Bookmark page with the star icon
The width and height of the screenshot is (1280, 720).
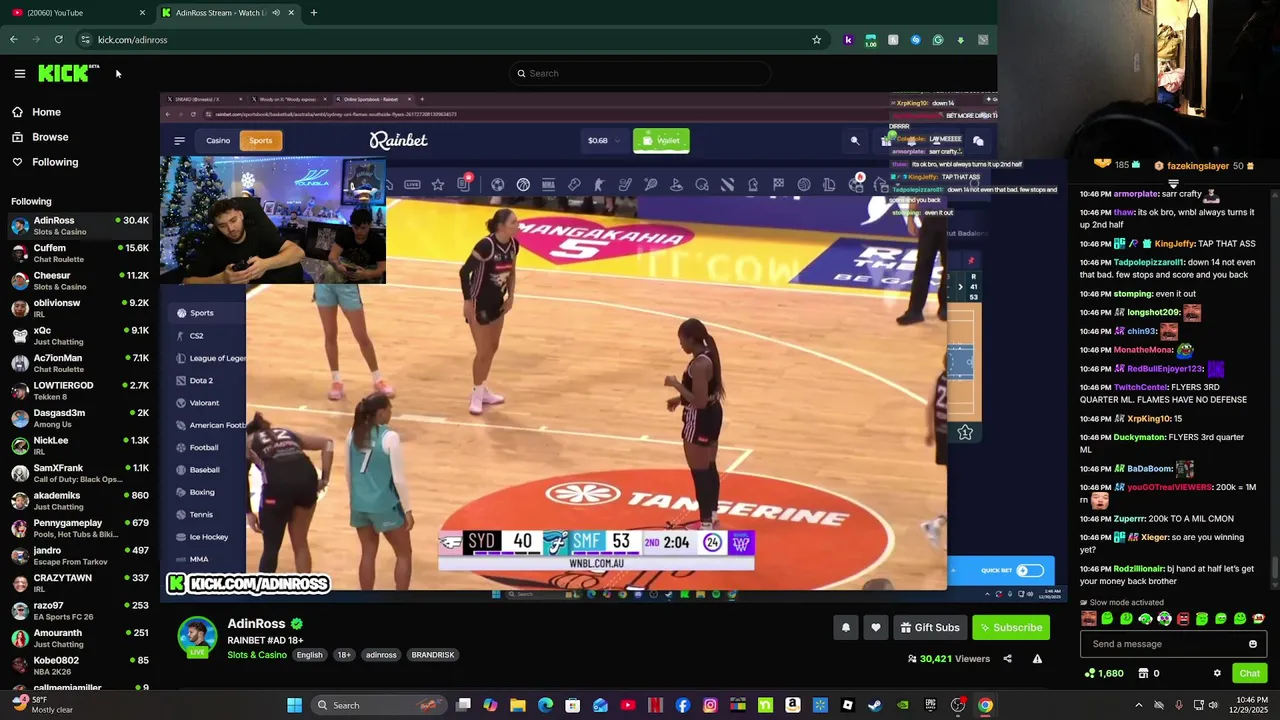click(x=816, y=40)
